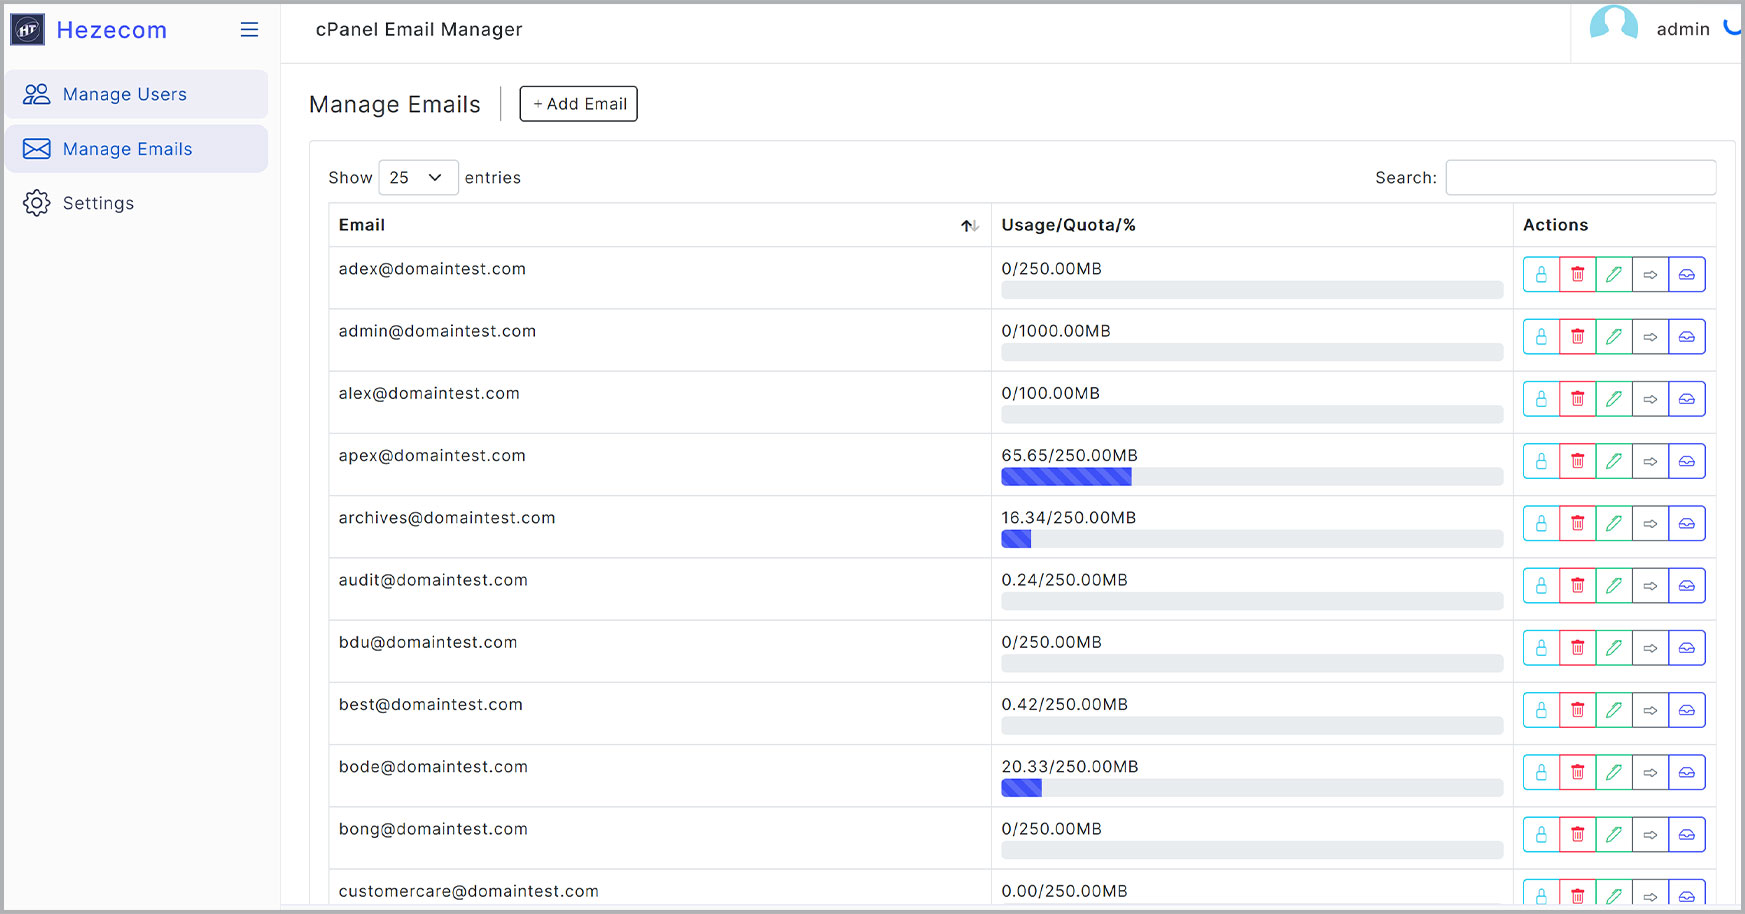Click the arrow icon for bong@domaintest.com
1745x914 pixels.
[1650, 834]
